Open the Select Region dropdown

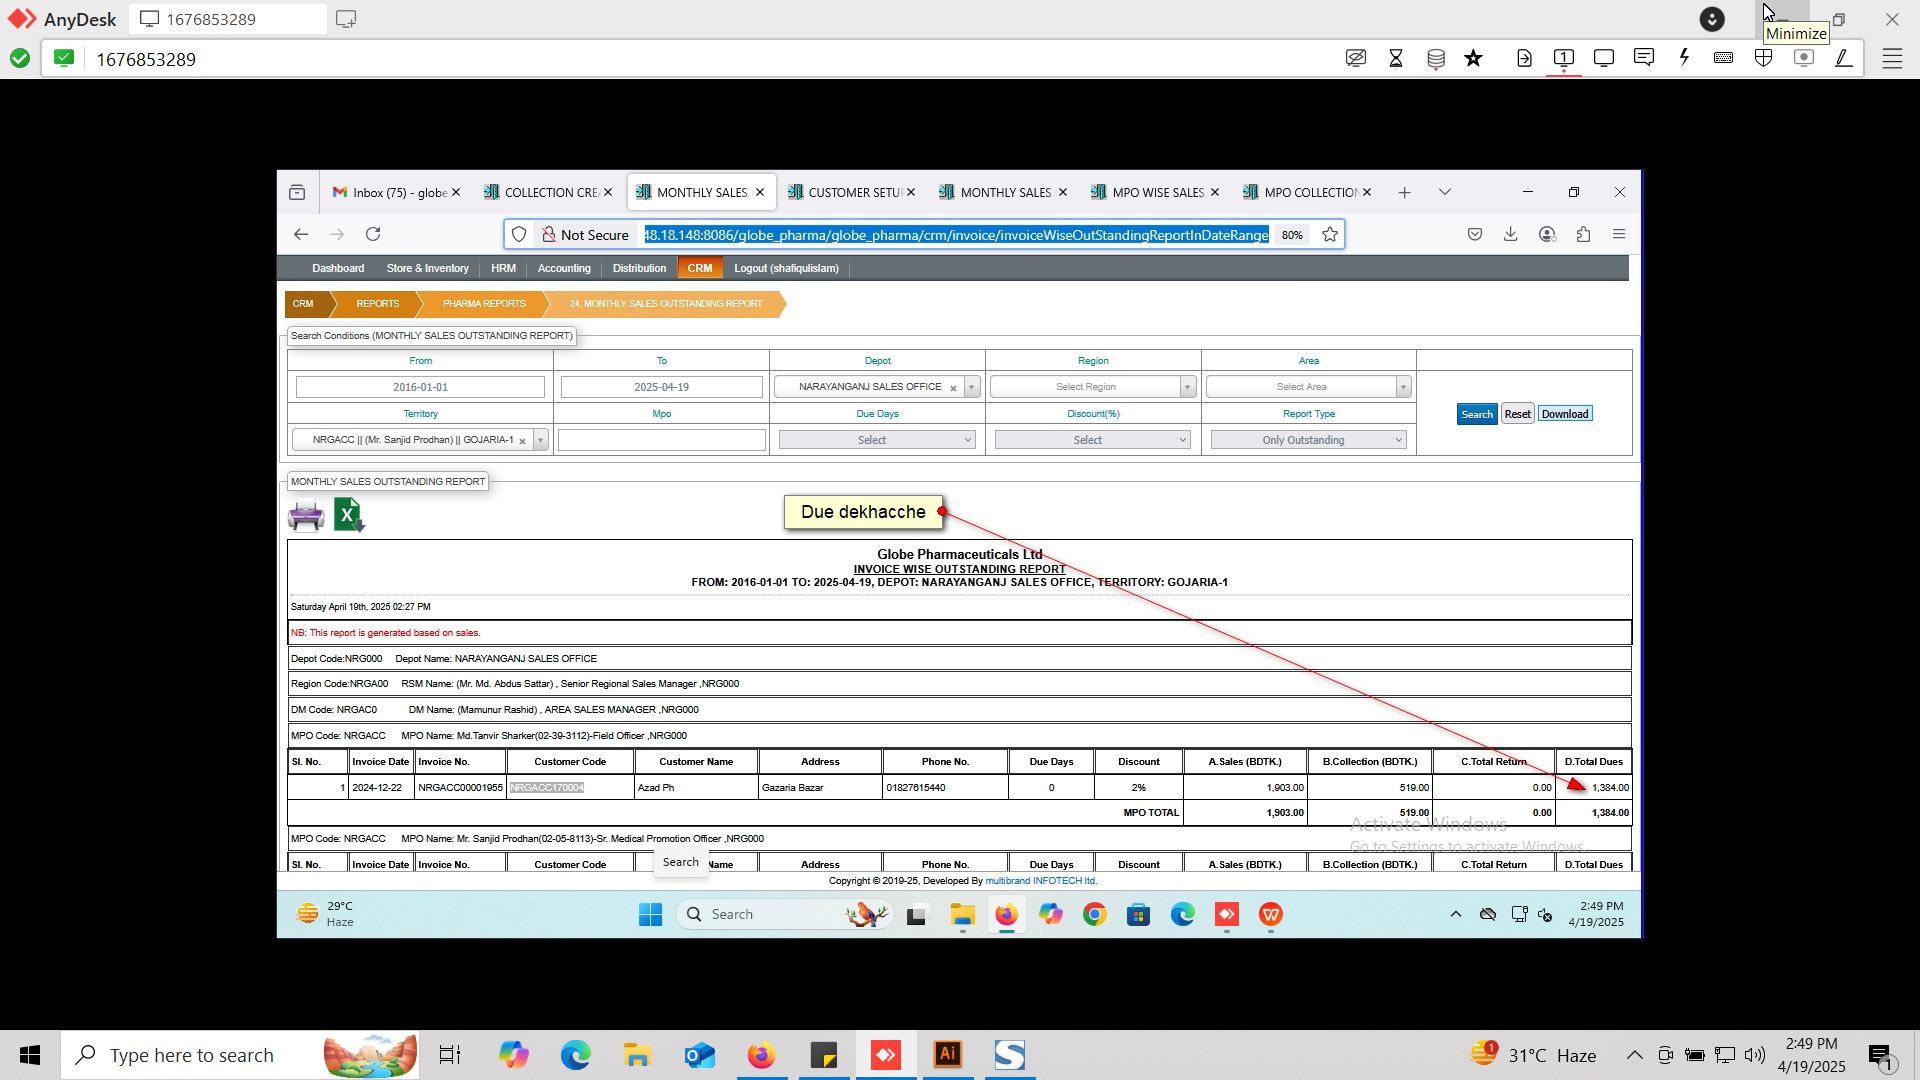(1092, 387)
